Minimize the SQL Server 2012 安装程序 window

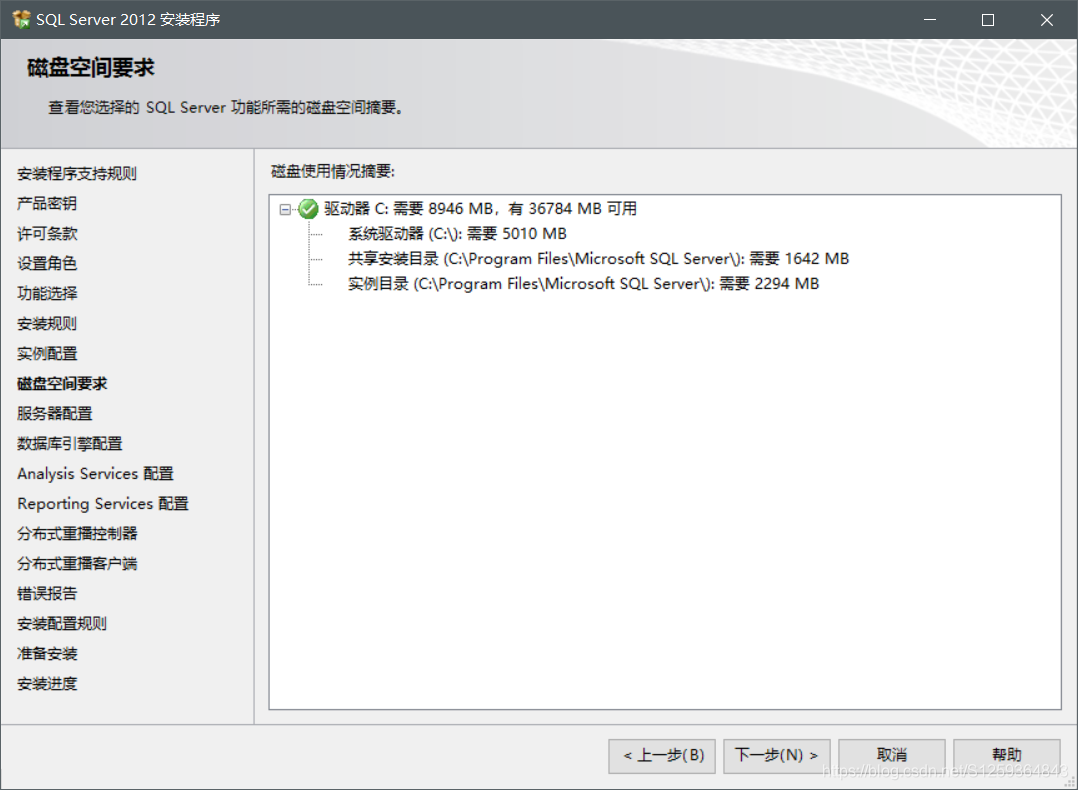click(x=930, y=20)
